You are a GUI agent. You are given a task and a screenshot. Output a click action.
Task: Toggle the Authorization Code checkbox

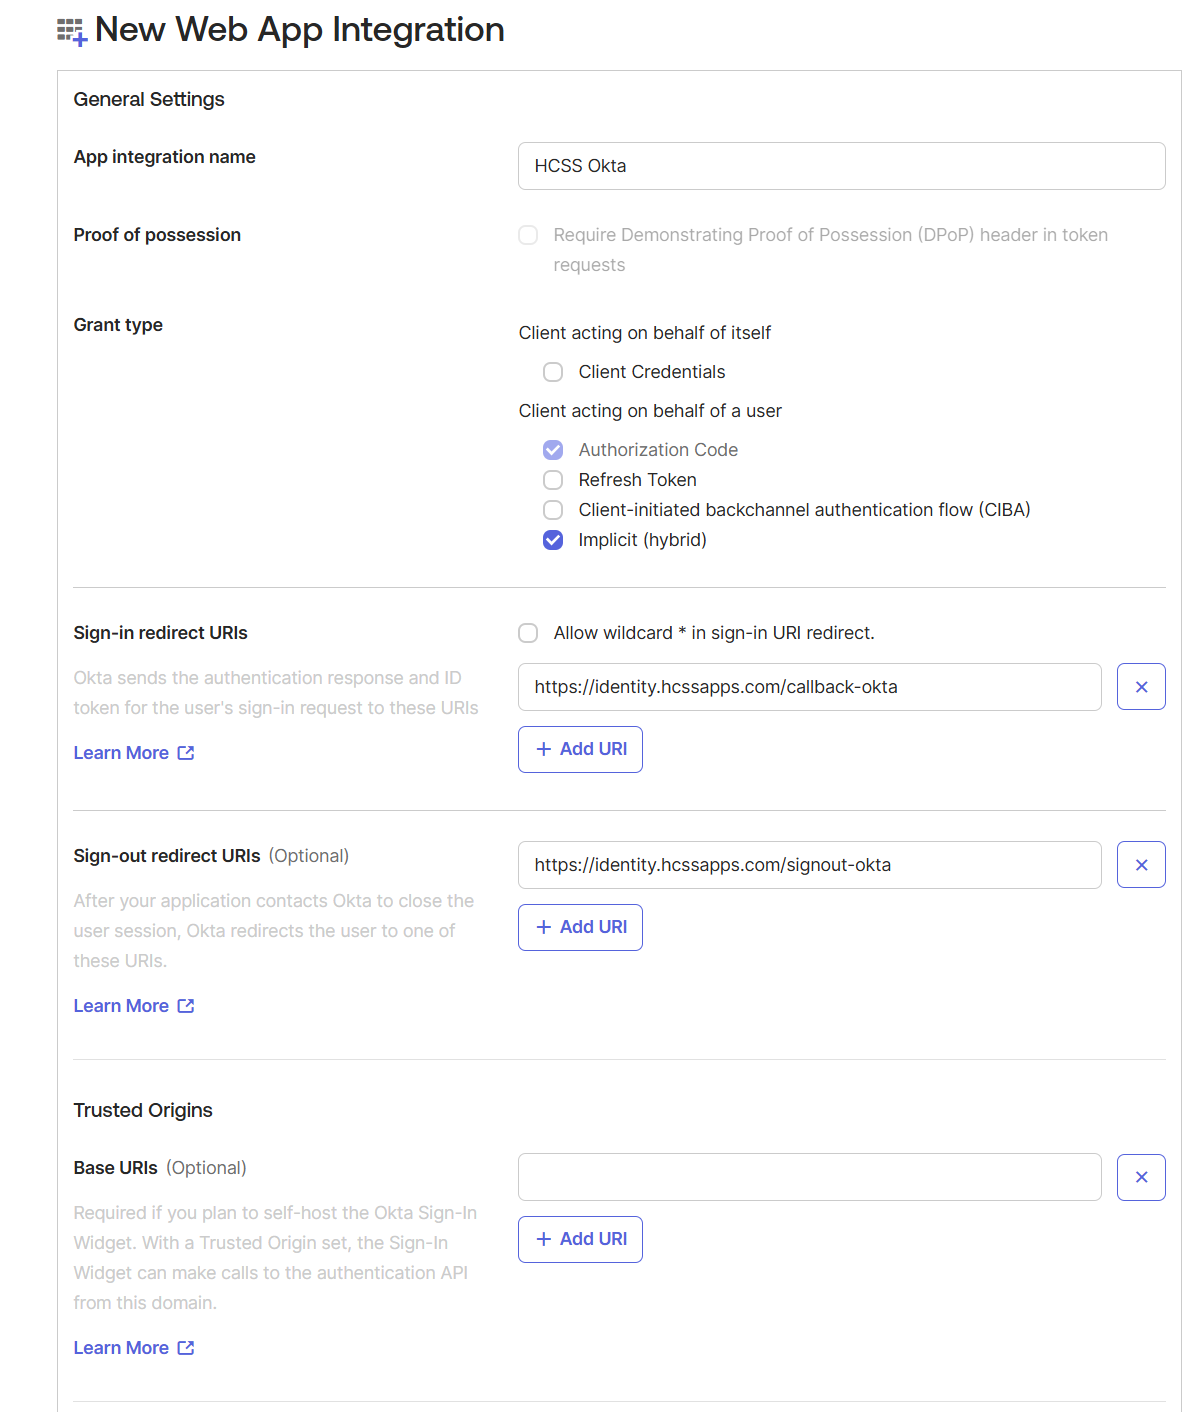pos(553,450)
